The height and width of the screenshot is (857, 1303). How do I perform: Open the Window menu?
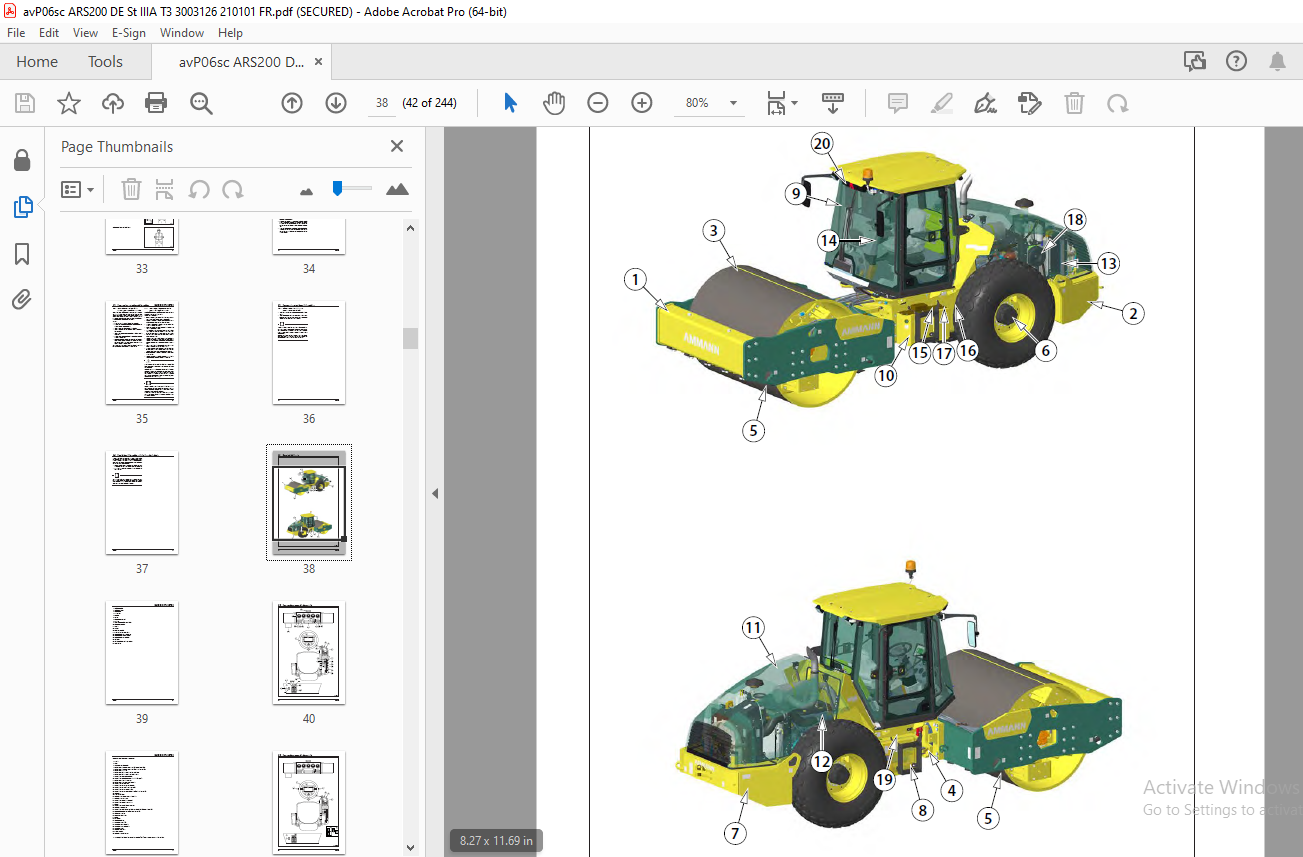tap(182, 32)
